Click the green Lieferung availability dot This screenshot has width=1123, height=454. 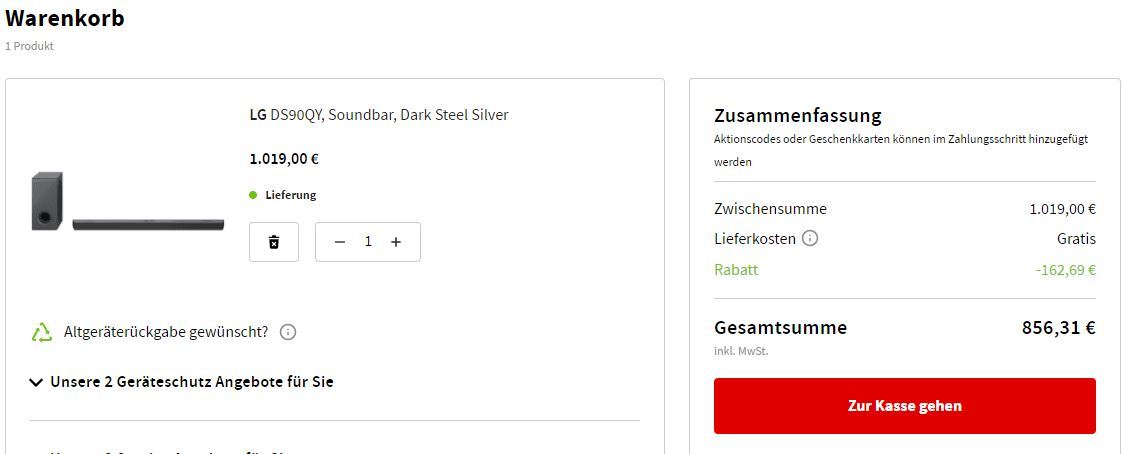pos(253,195)
